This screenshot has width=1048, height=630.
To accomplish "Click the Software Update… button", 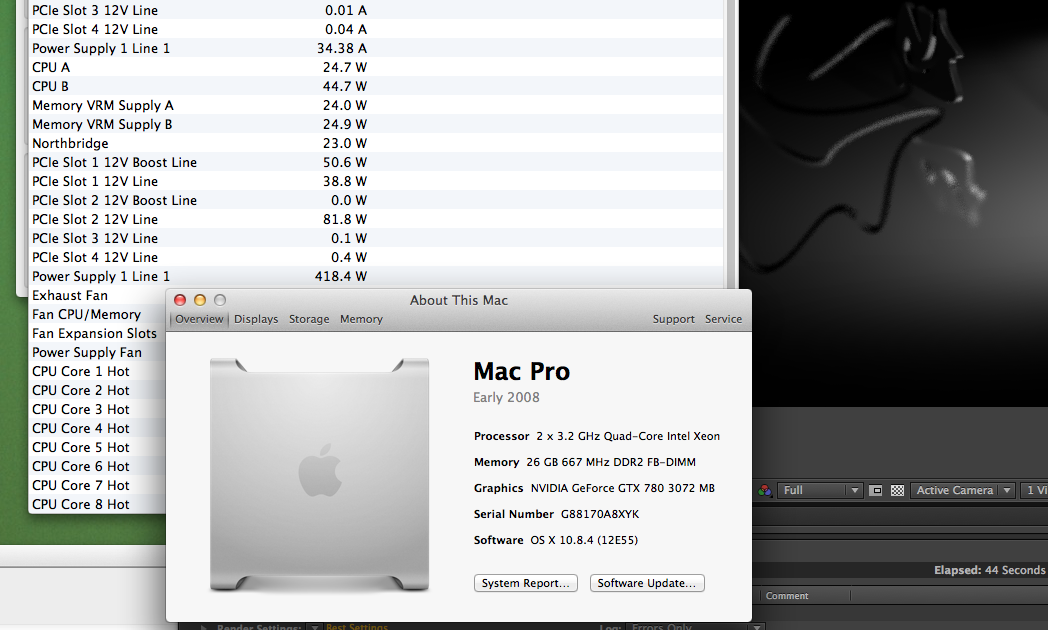I will (646, 583).
